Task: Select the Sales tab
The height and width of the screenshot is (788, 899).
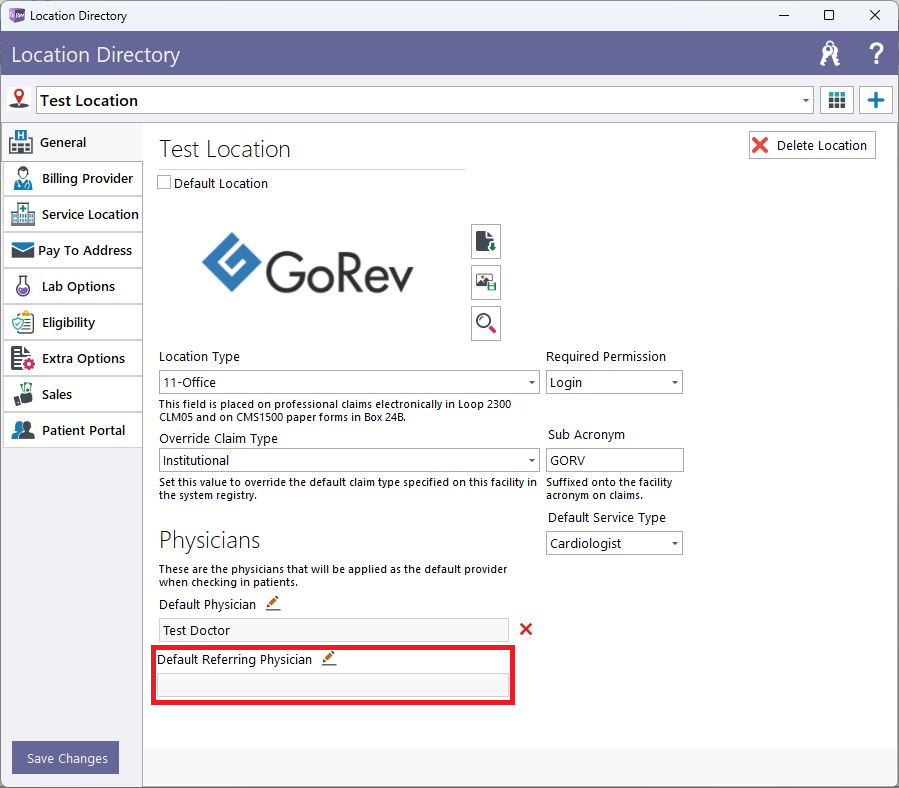Action: [73, 395]
